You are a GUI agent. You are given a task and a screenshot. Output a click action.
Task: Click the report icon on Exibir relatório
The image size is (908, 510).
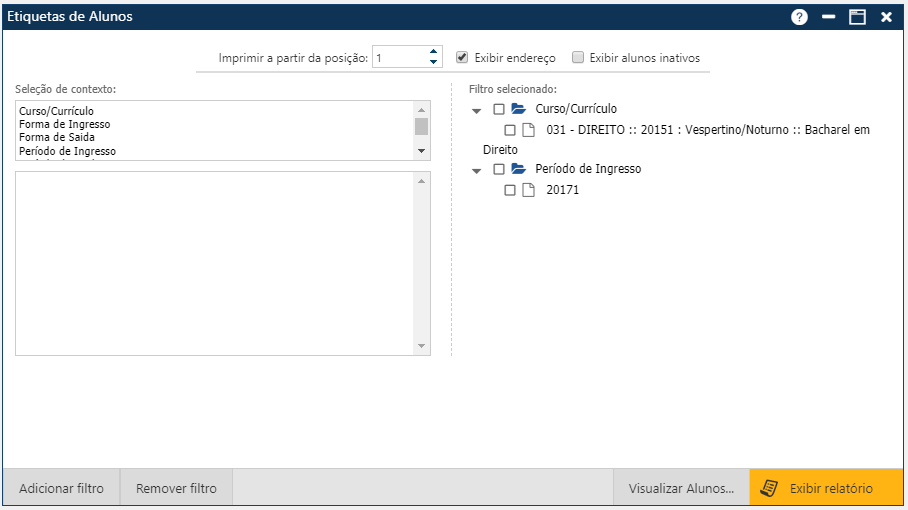[769, 489]
